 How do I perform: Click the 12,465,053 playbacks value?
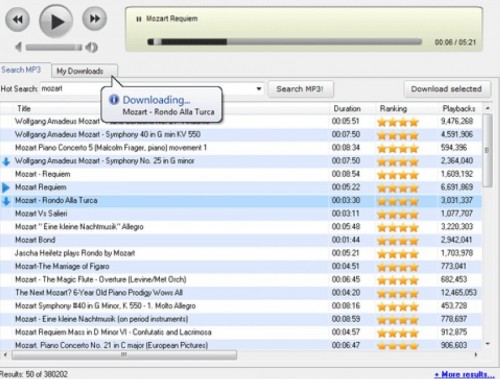click(459, 293)
